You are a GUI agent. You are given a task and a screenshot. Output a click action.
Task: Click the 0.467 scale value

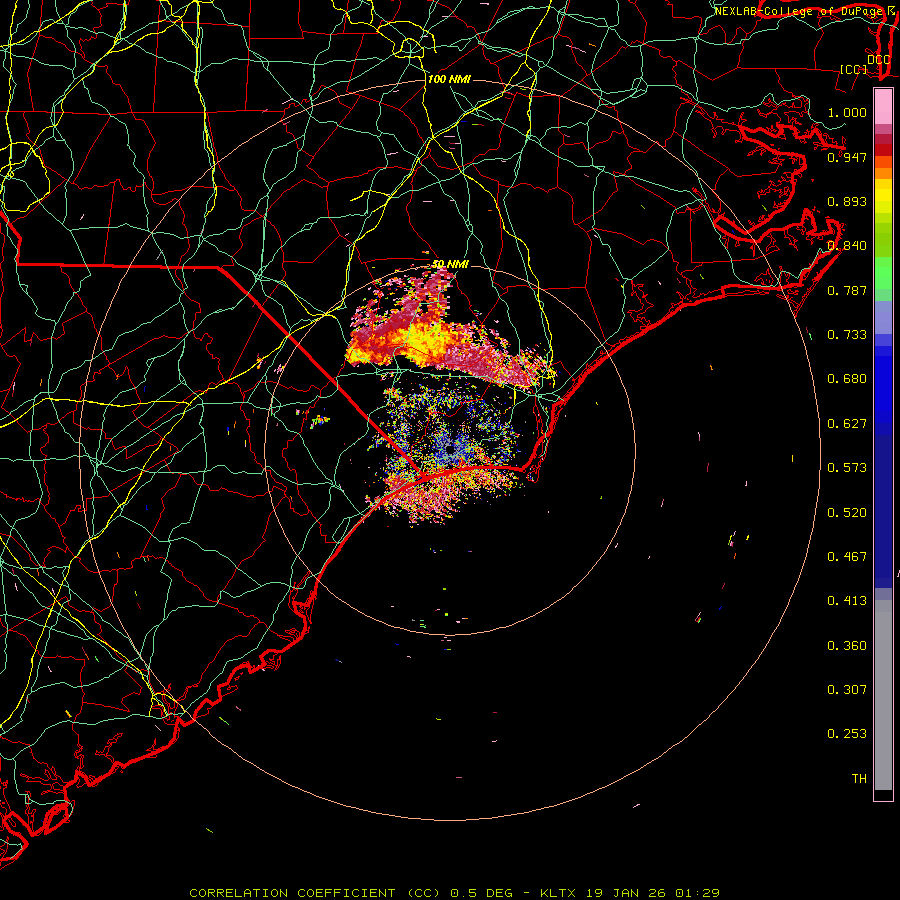(847, 557)
